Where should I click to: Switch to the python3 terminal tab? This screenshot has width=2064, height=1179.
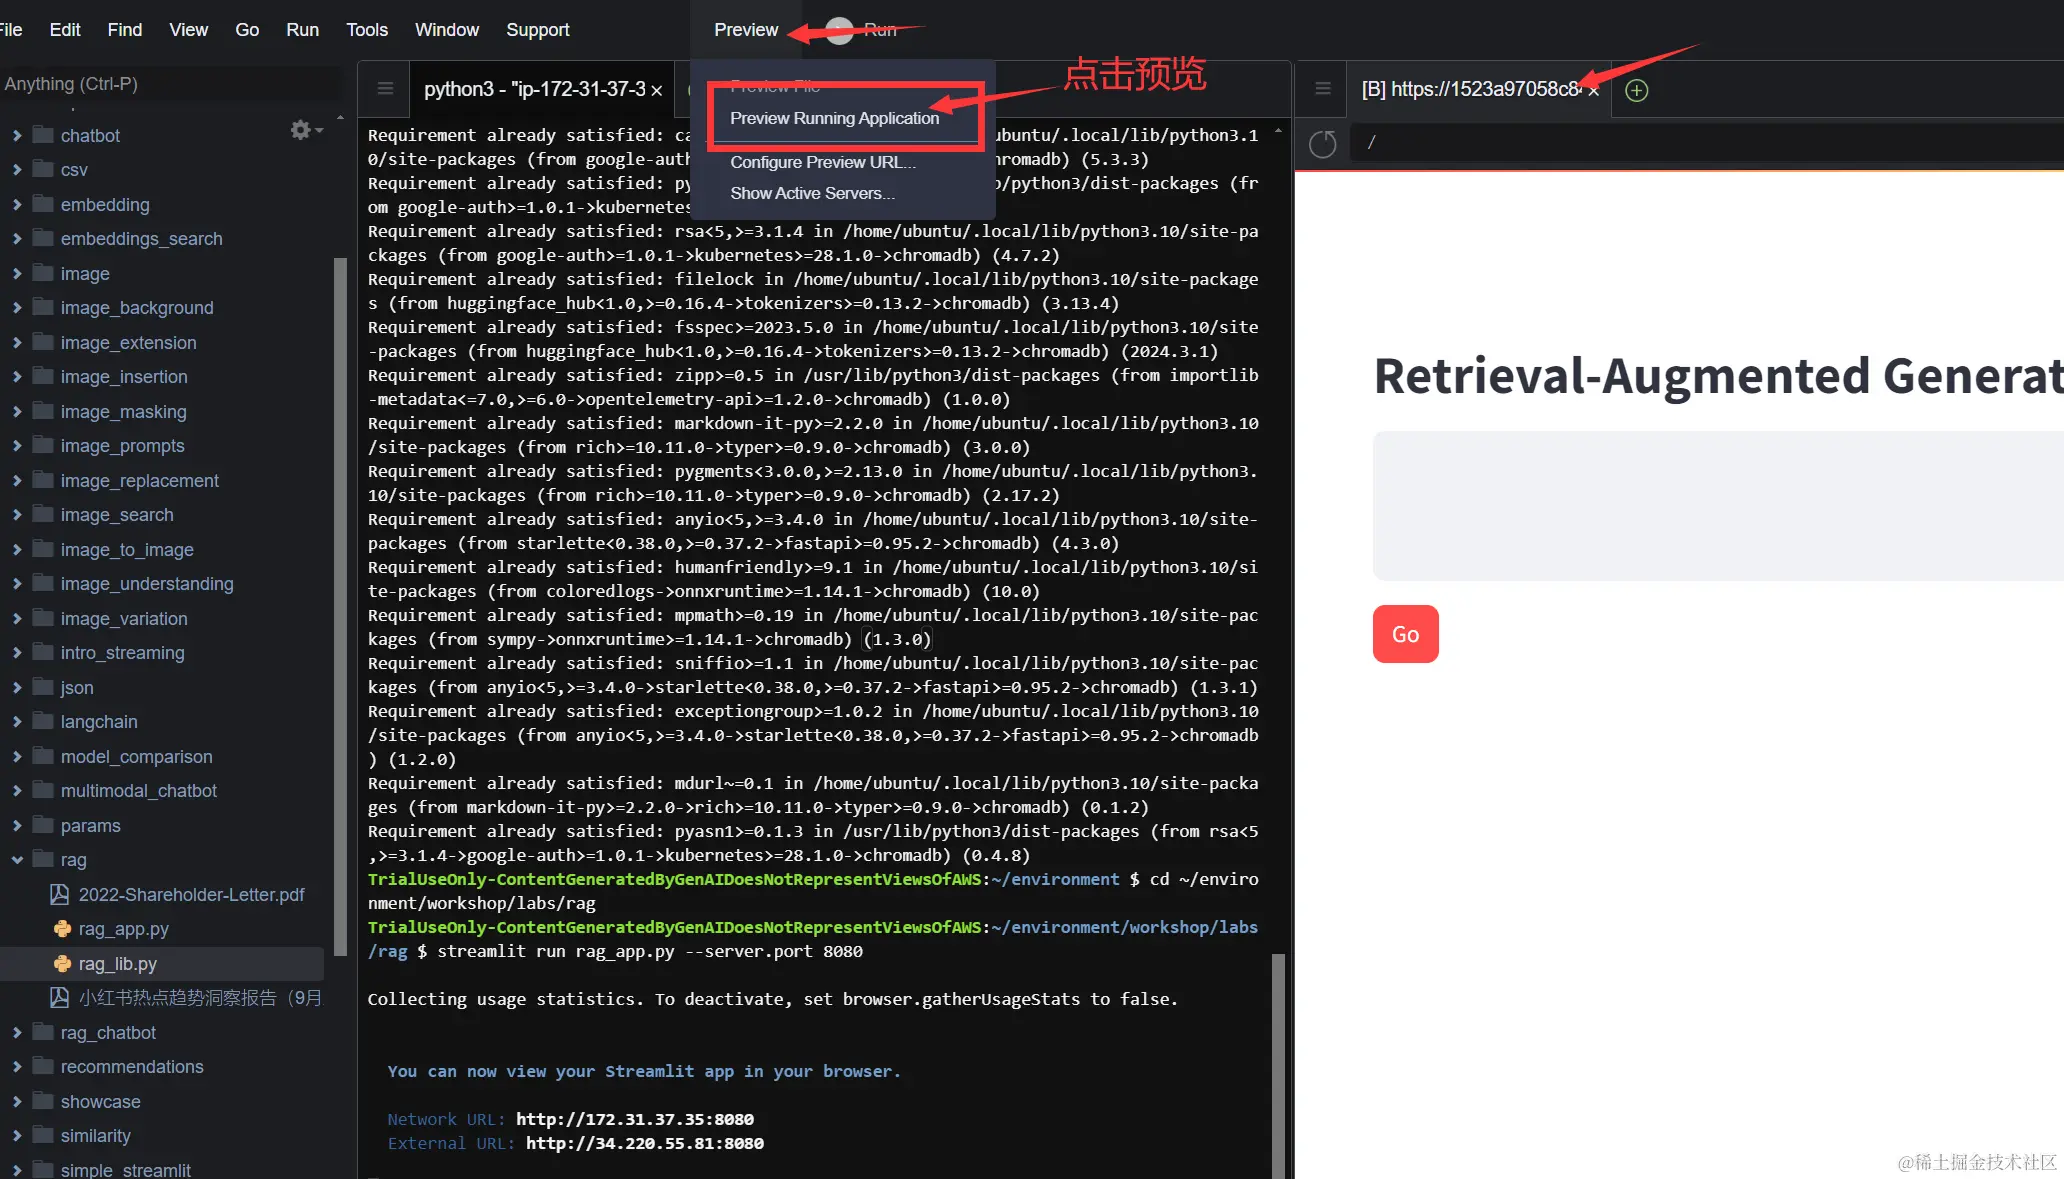(534, 89)
